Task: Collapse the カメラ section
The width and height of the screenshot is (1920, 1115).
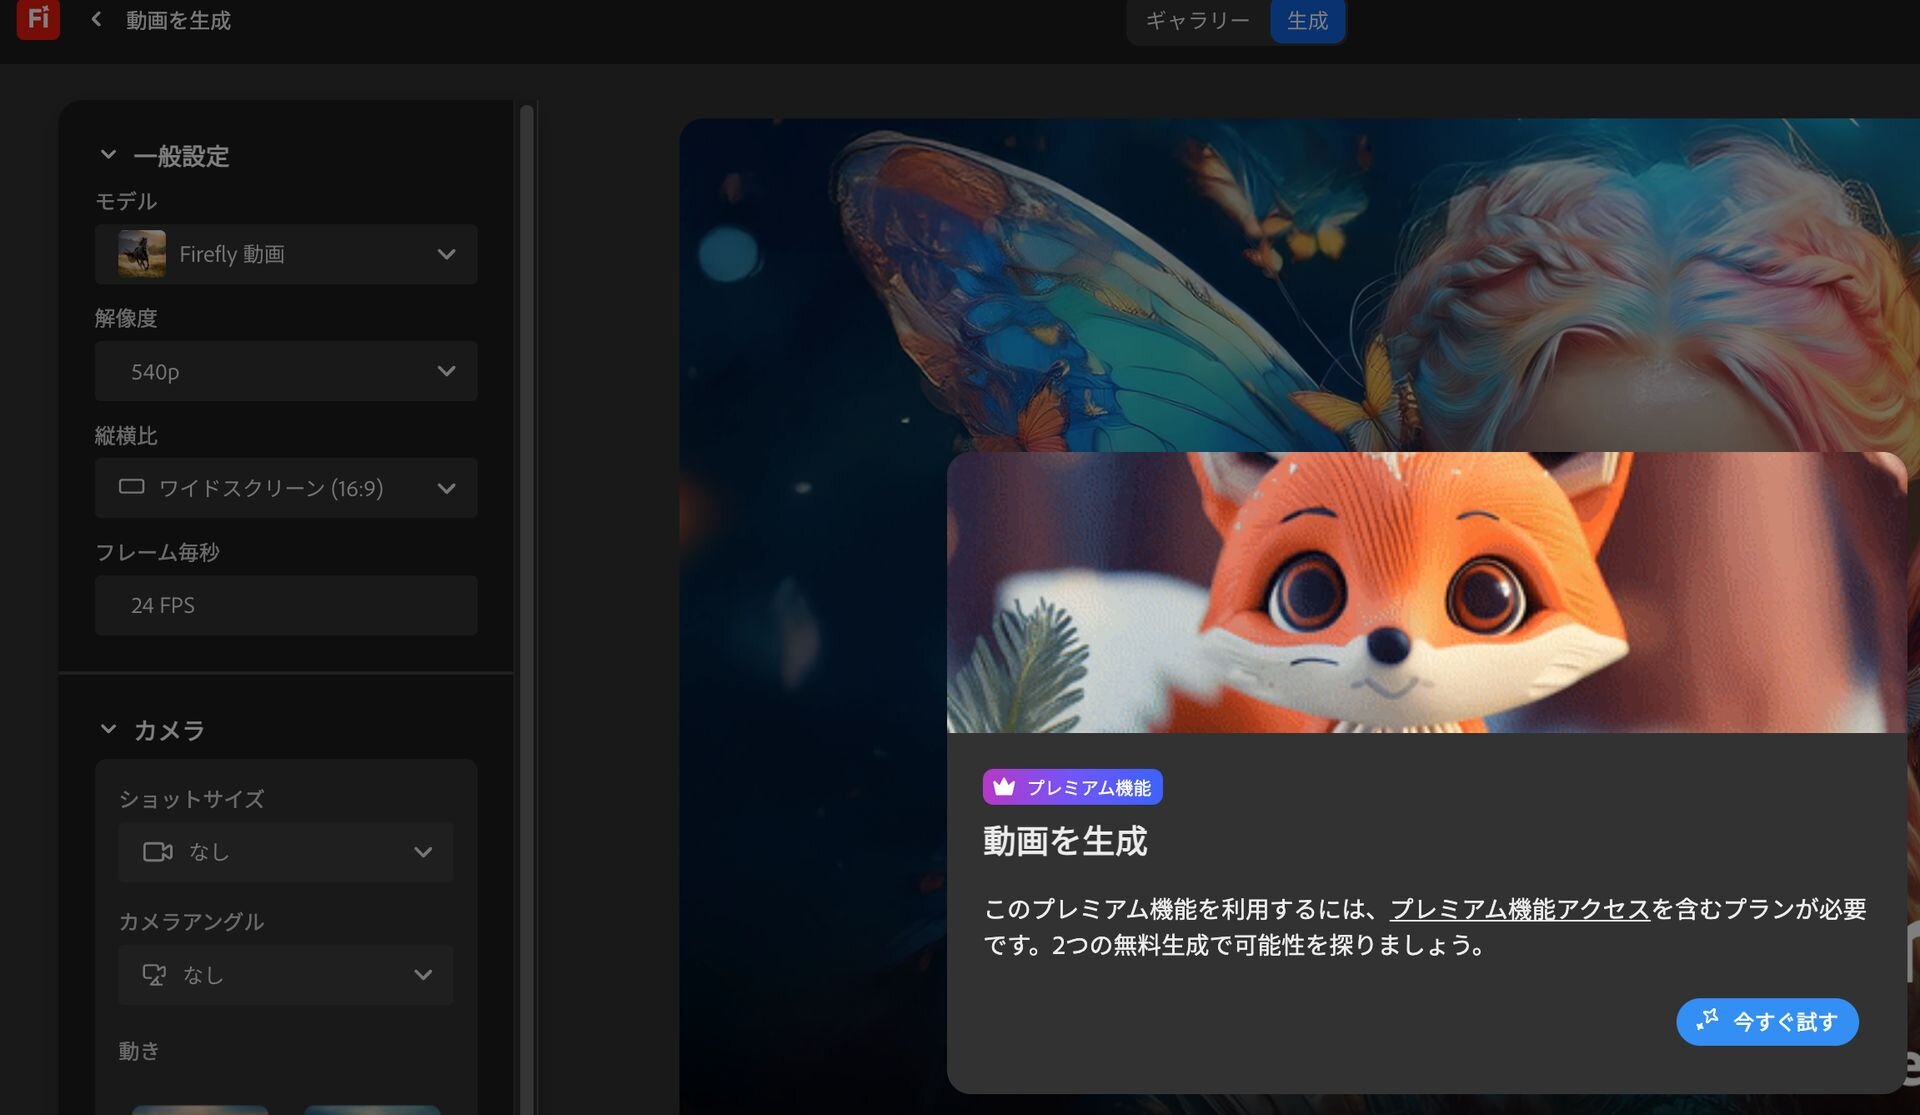Action: (x=108, y=729)
